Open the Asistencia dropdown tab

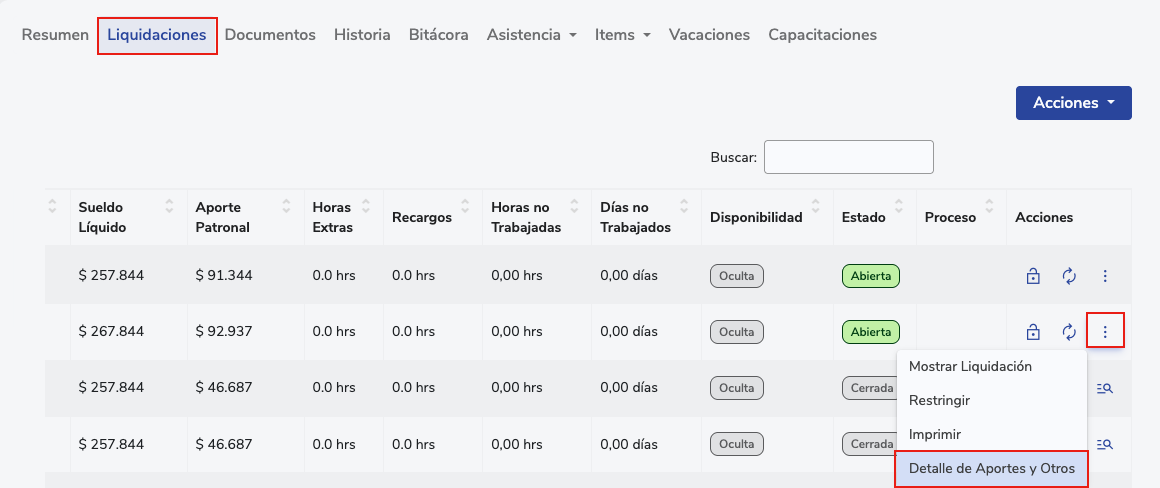(x=531, y=35)
